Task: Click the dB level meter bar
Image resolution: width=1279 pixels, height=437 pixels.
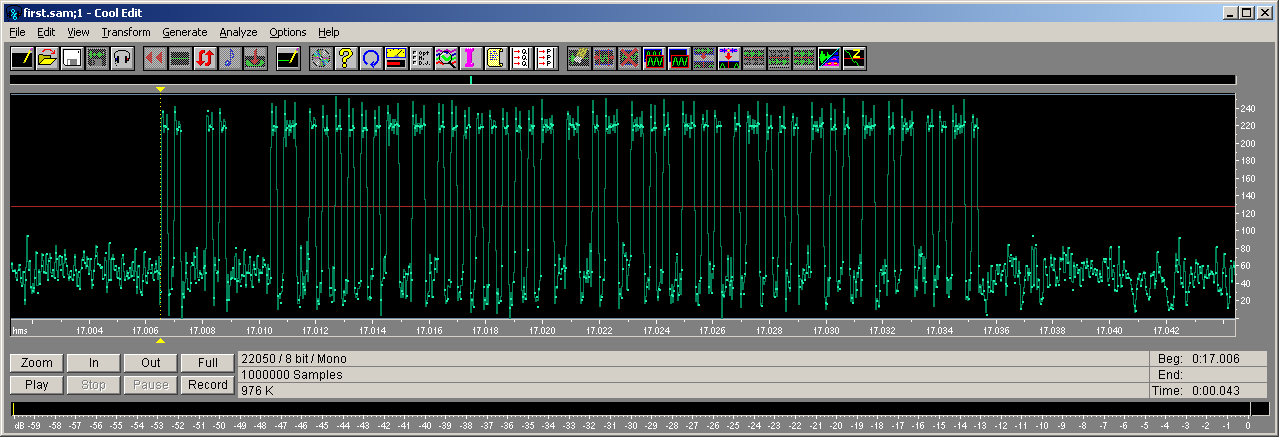Action: (x=639, y=408)
